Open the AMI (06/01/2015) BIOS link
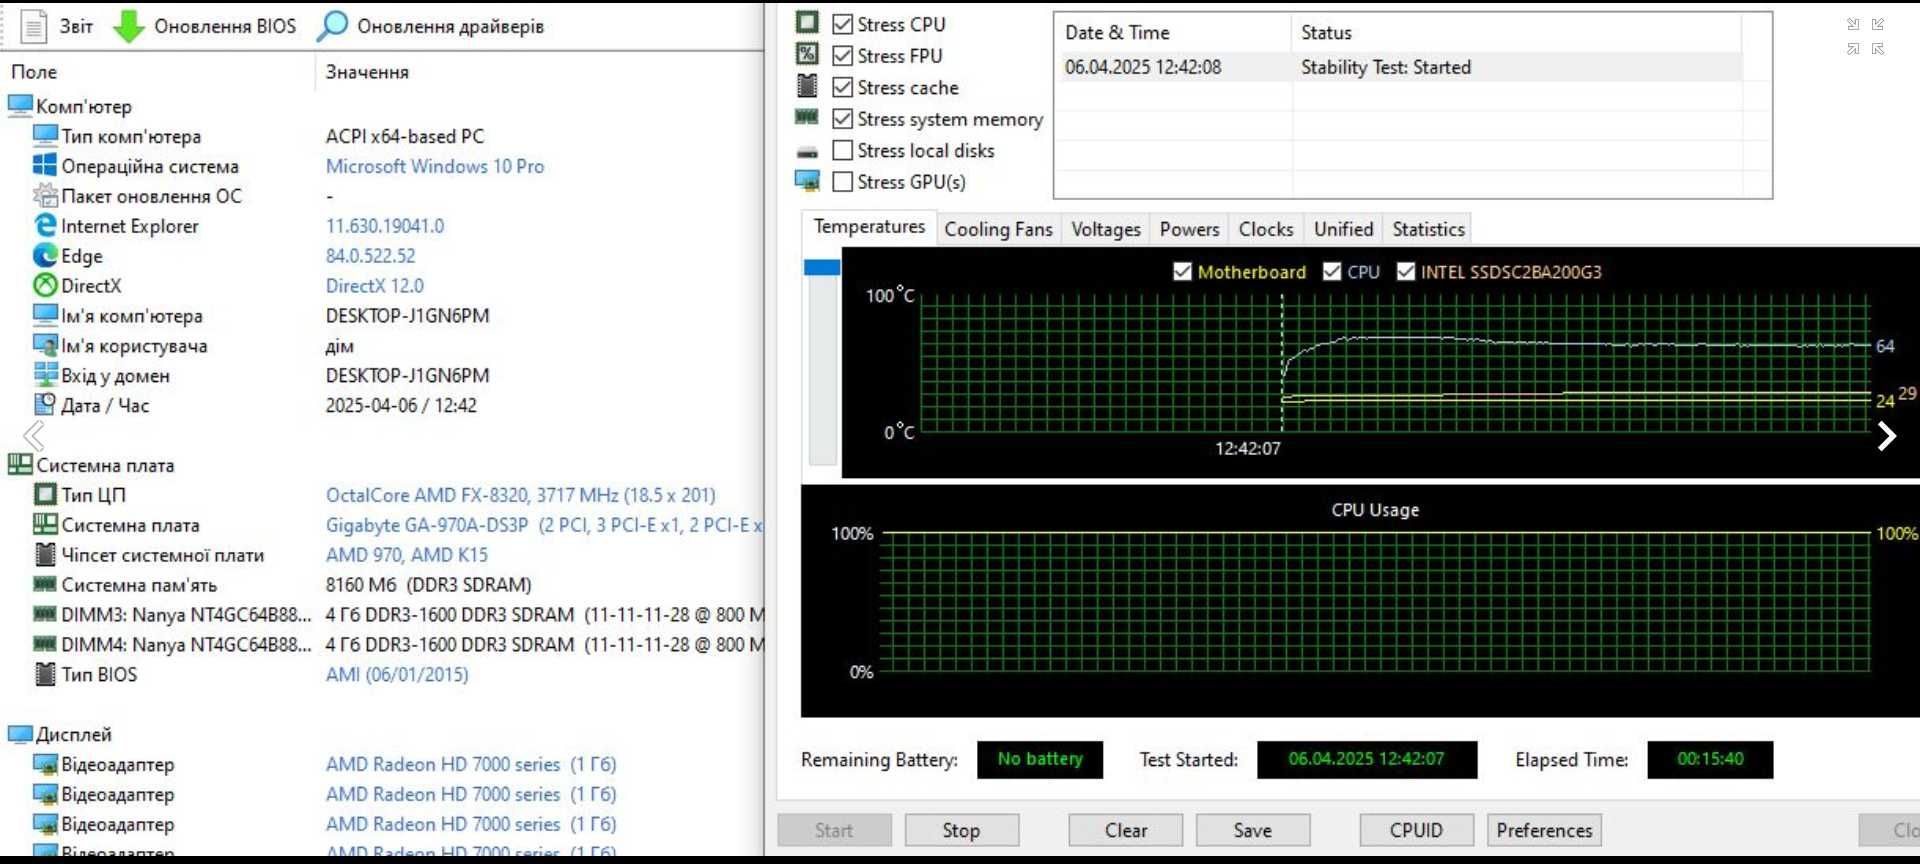This screenshot has width=1920, height=864. click(397, 674)
